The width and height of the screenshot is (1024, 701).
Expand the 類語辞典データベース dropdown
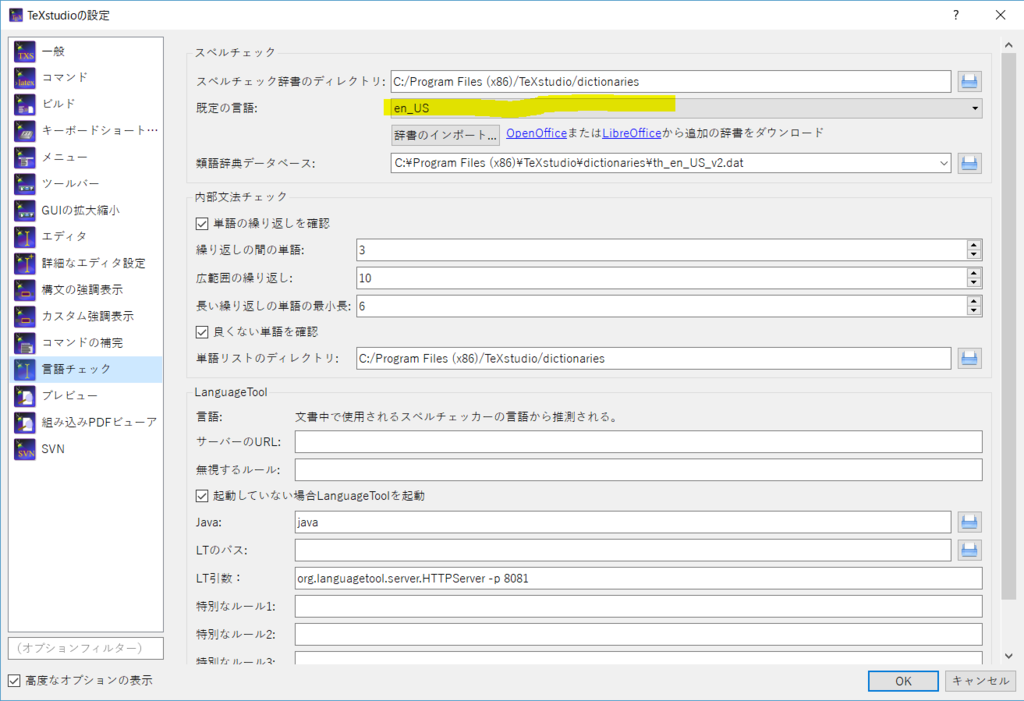click(945, 162)
